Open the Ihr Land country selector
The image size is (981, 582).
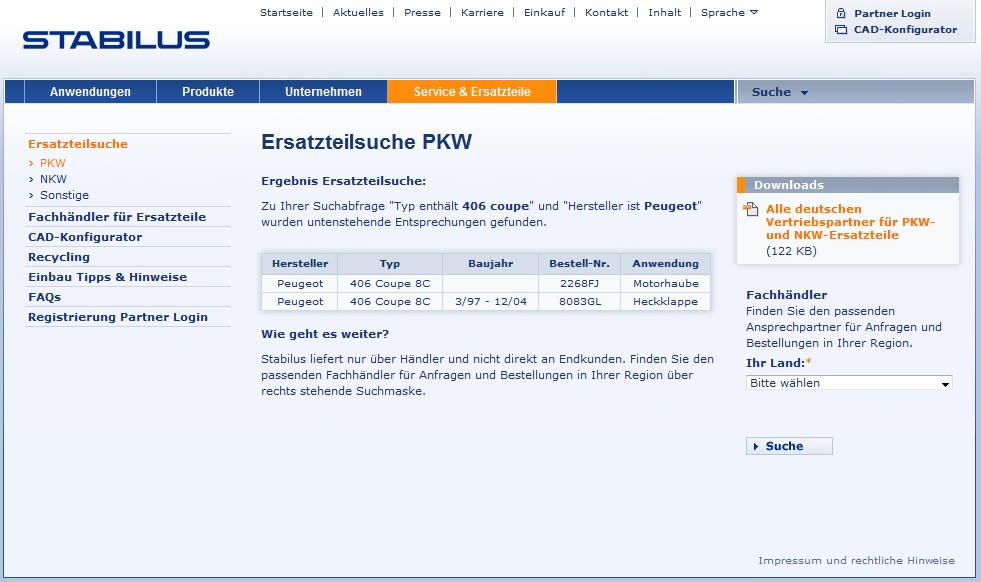[x=849, y=383]
